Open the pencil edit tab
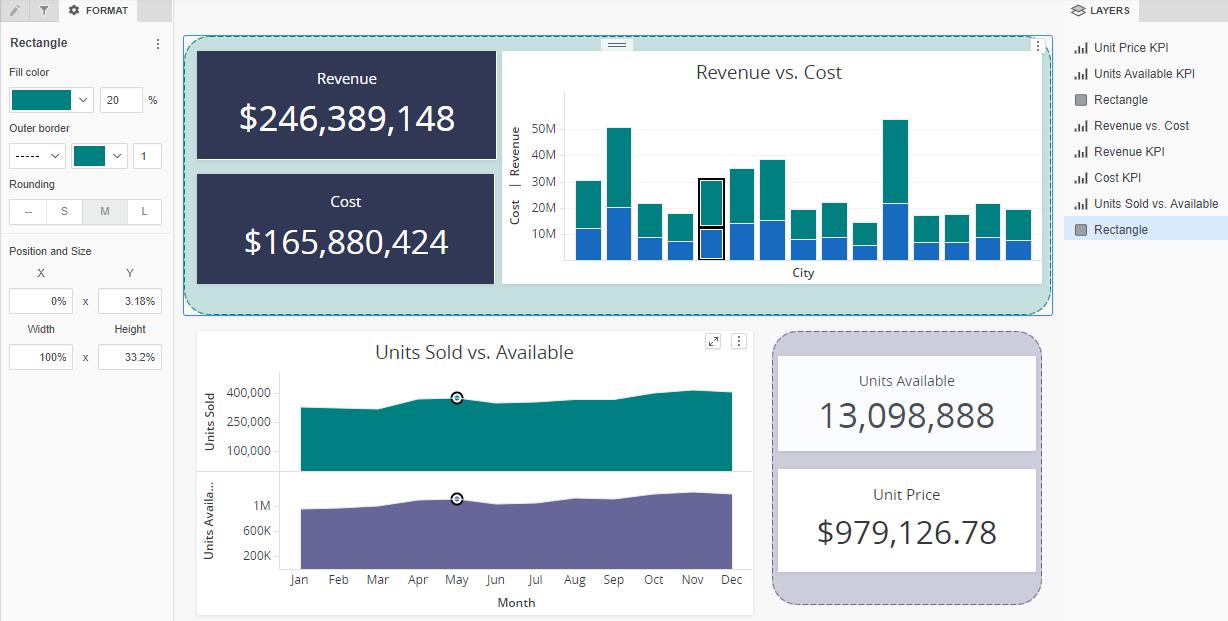The image size is (1228, 621). pos(14,10)
